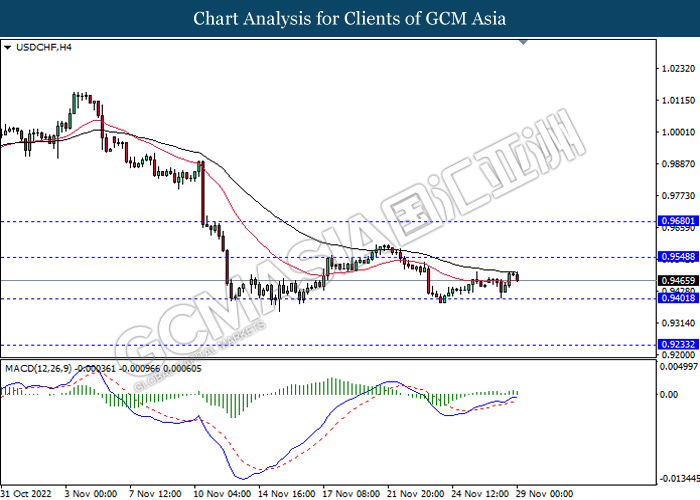
Task: Click the MACD axis 0.004997 value
Action: coord(679,367)
